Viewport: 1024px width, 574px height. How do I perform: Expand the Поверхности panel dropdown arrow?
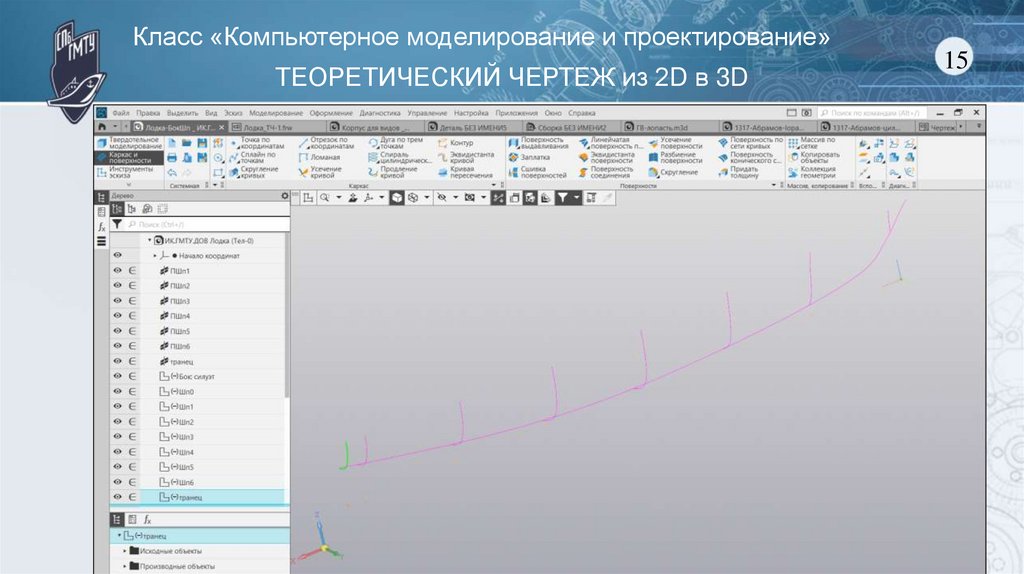[774, 185]
